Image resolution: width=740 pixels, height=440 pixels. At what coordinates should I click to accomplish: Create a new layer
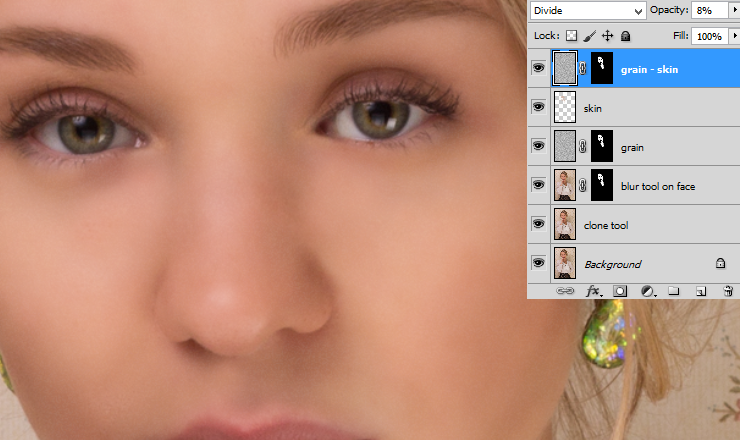click(x=701, y=291)
